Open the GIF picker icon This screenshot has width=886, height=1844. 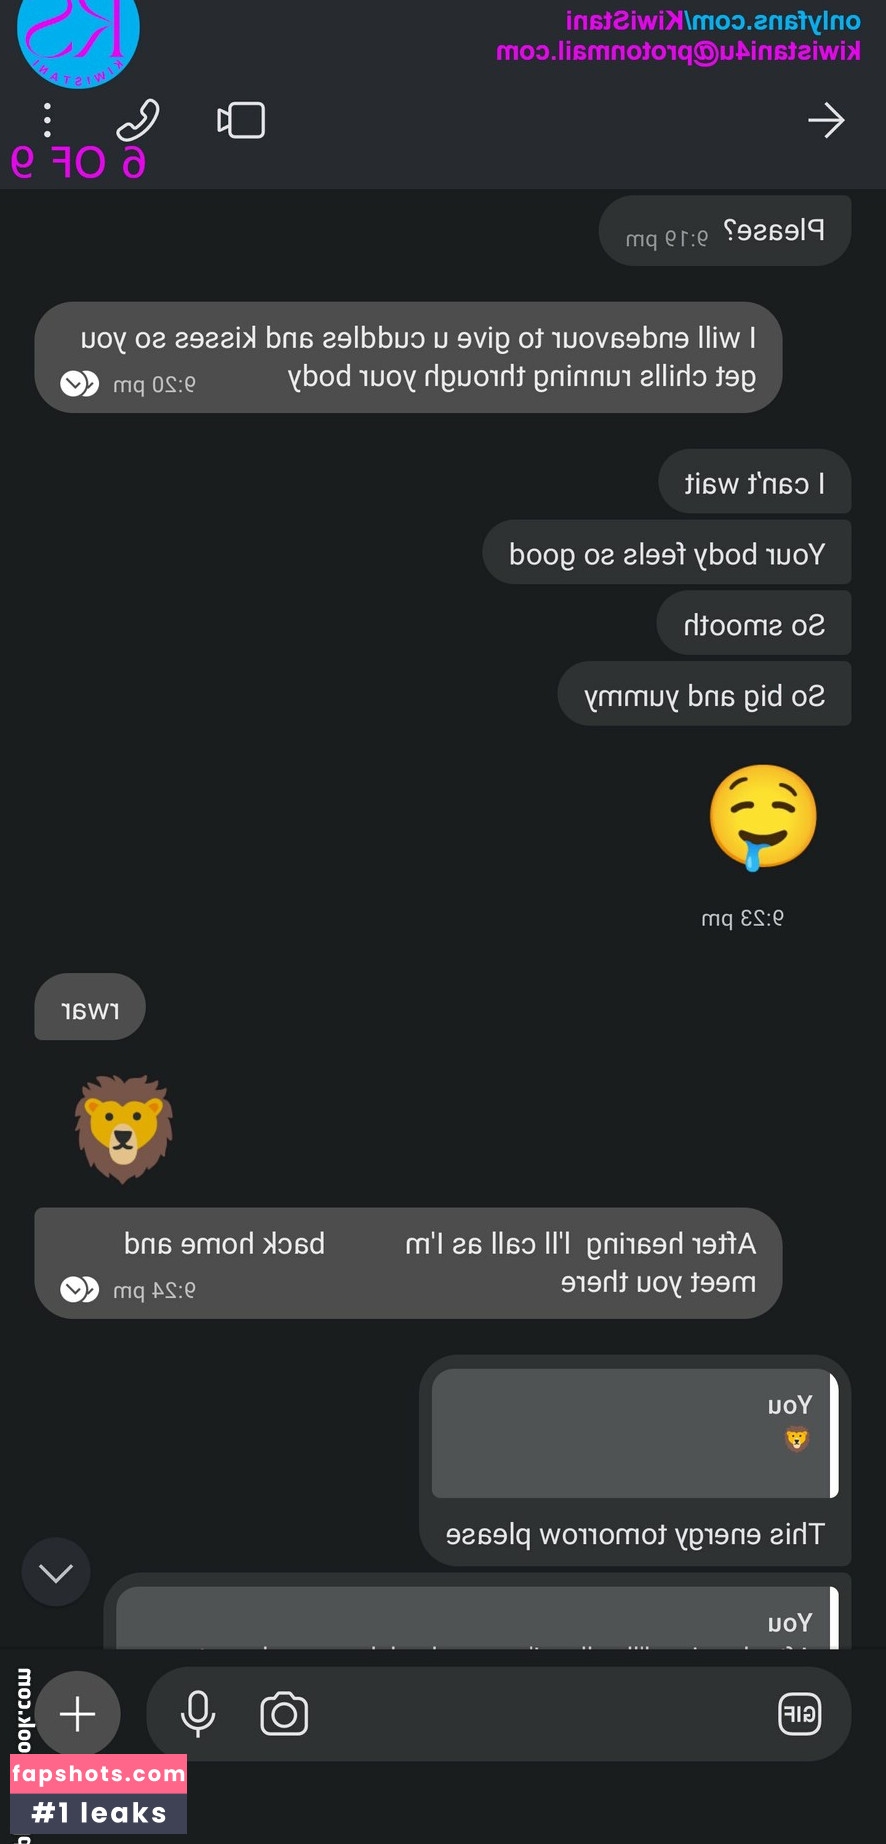pos(799,1714)
